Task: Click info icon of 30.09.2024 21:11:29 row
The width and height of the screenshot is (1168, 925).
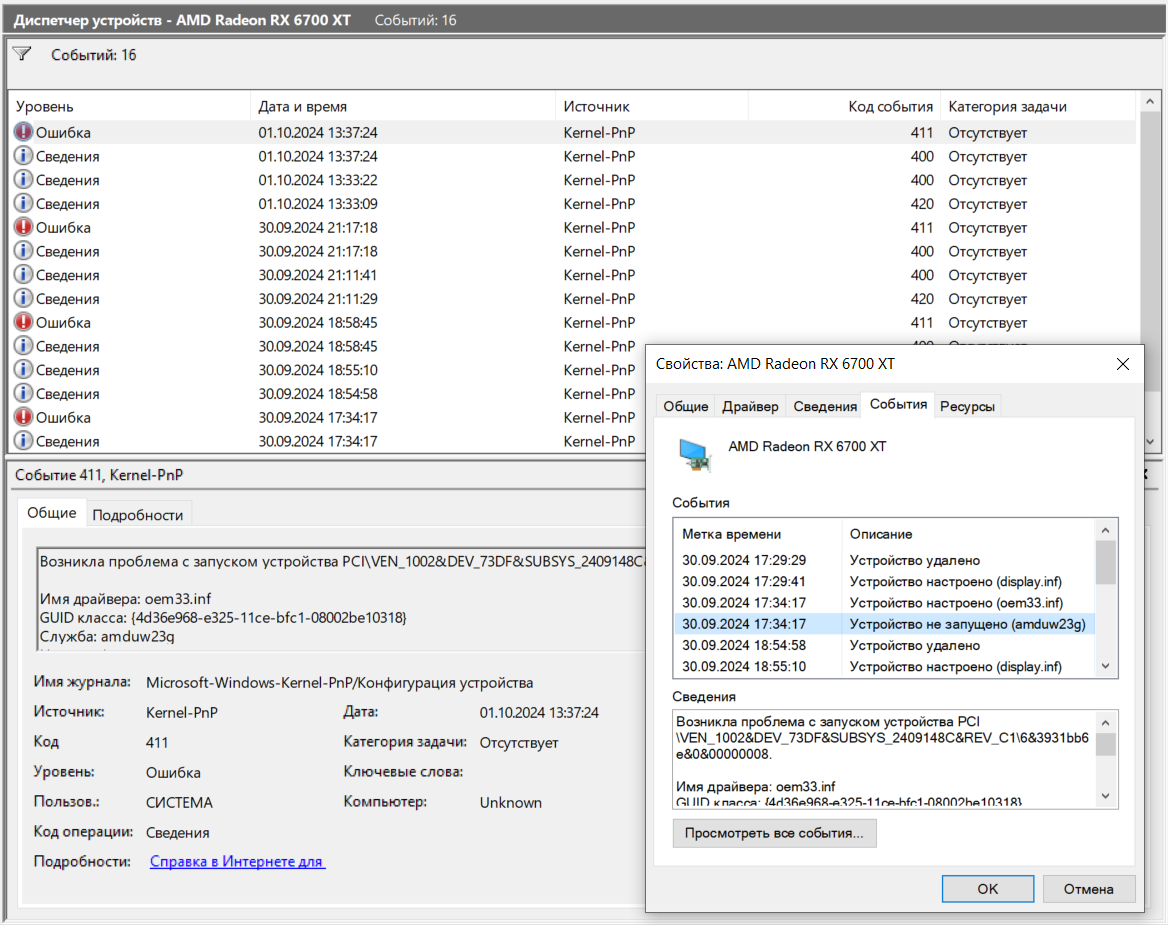Action: tap(24, 299)
